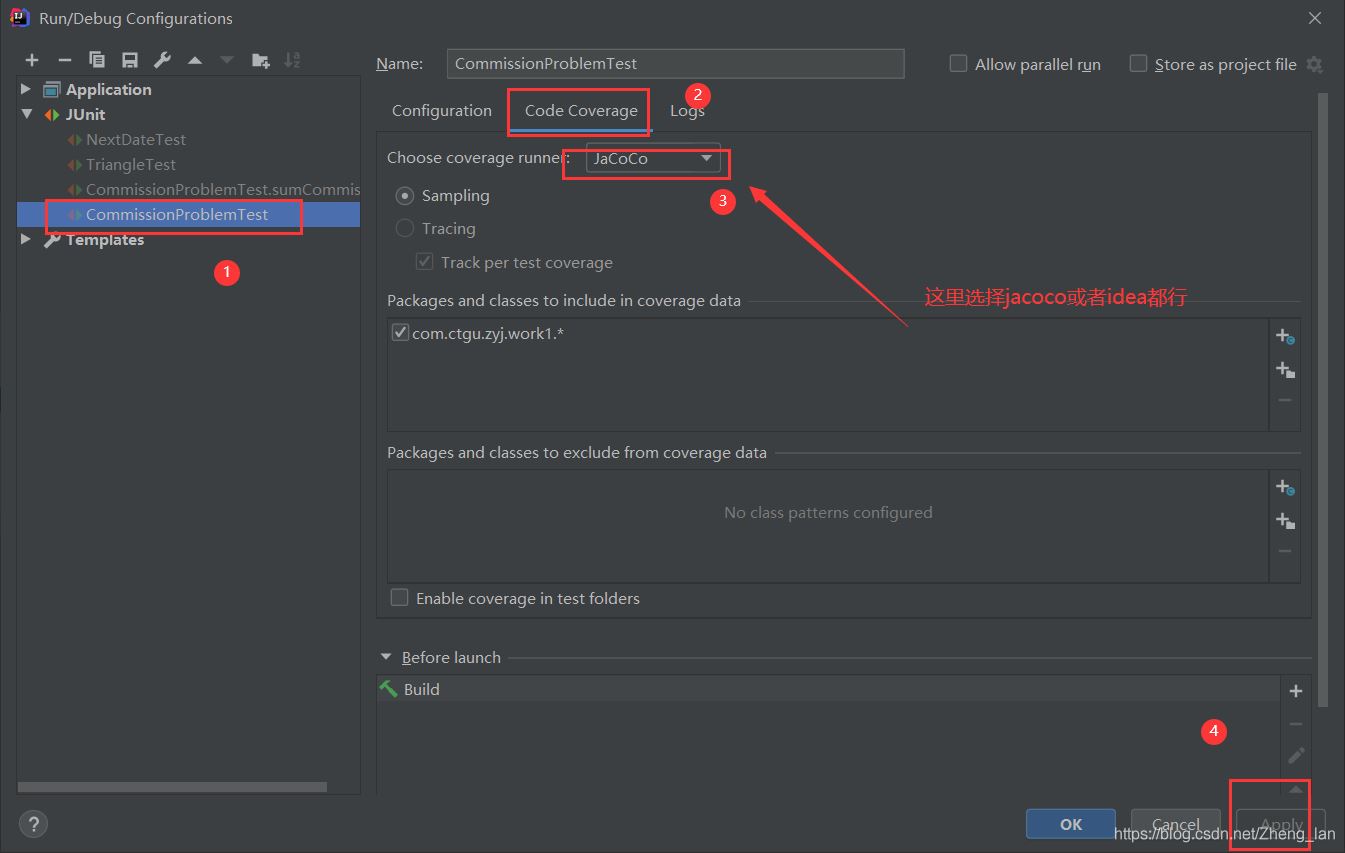Expand the Application tree node
This screenshot has height=853, width=1345.
(26, 89)
